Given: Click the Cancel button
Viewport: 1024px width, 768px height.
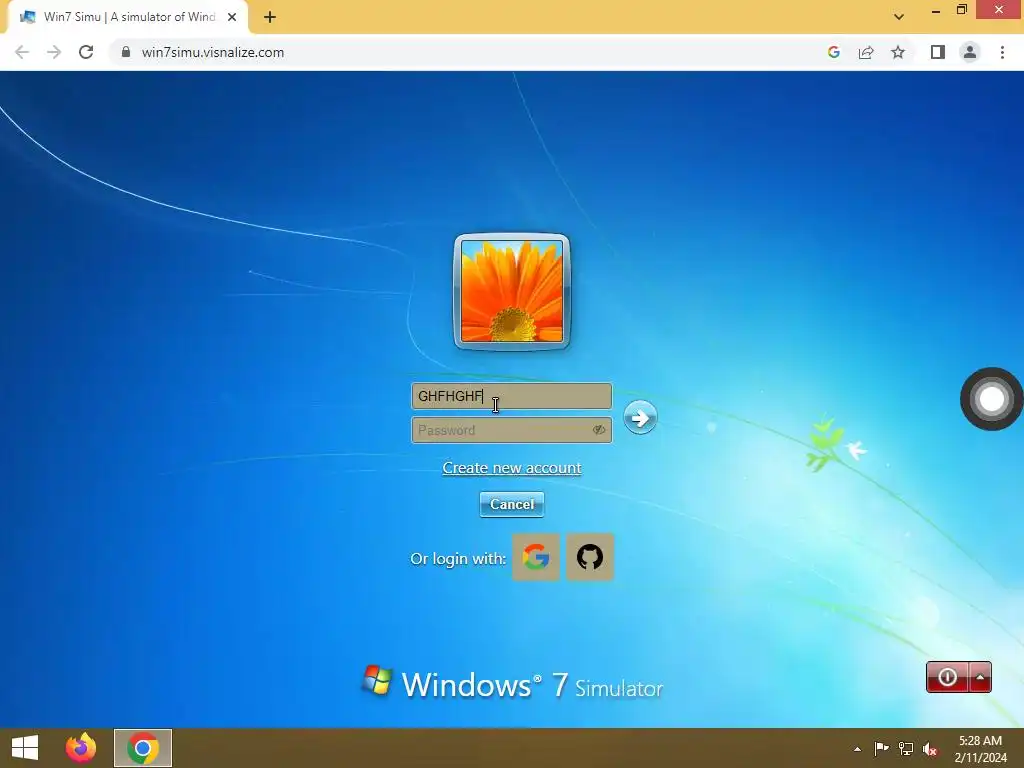Looking at the screenshot, I should pos(511,504).
